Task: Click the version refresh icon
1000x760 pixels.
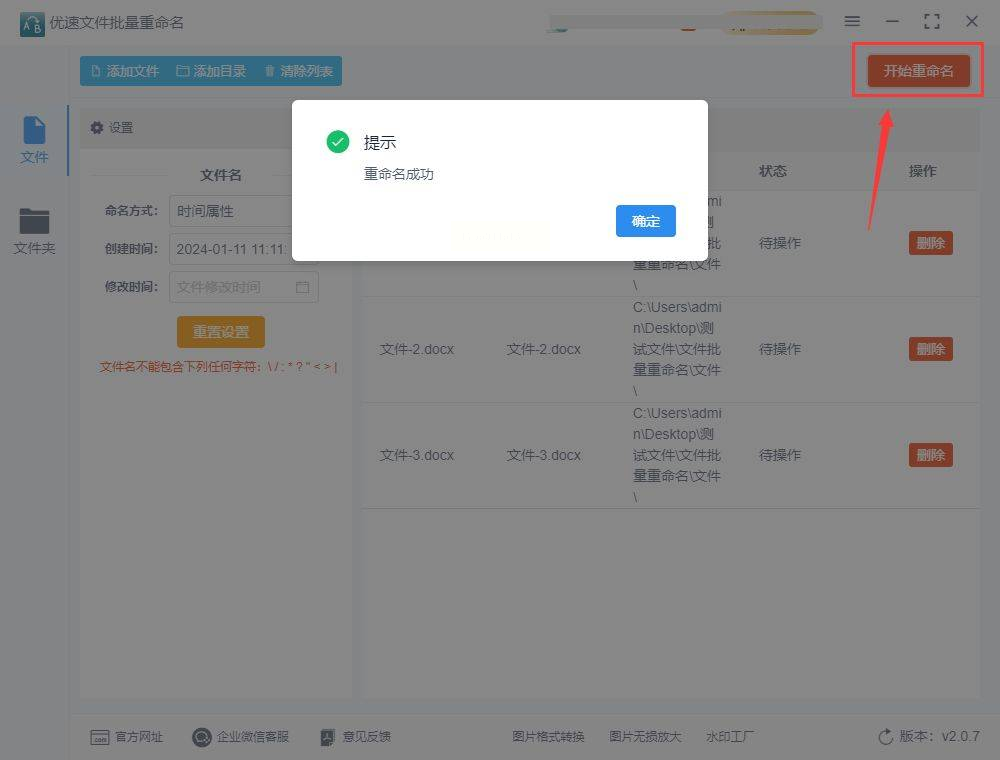Action: (885, 737)
